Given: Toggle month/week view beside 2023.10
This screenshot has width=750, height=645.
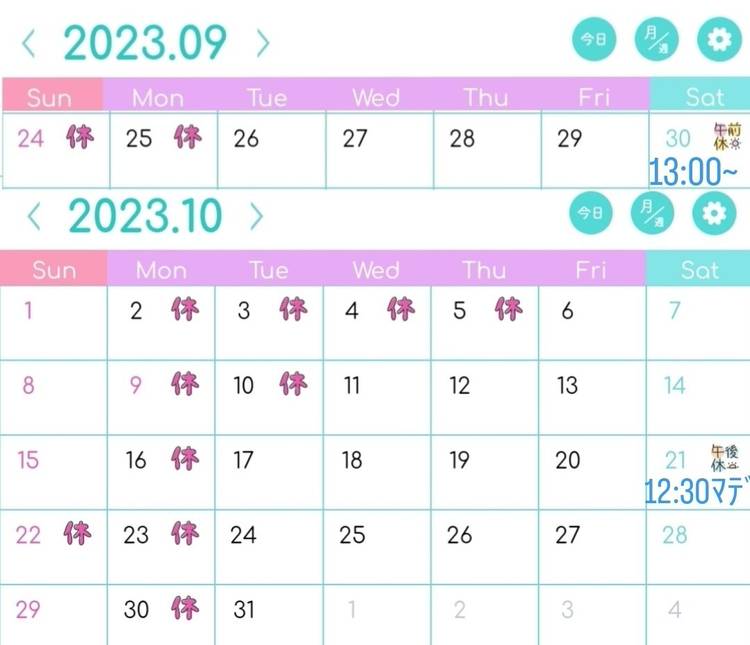Looking at the screenshot, I should pyautogui.click(x=653, y=212).
